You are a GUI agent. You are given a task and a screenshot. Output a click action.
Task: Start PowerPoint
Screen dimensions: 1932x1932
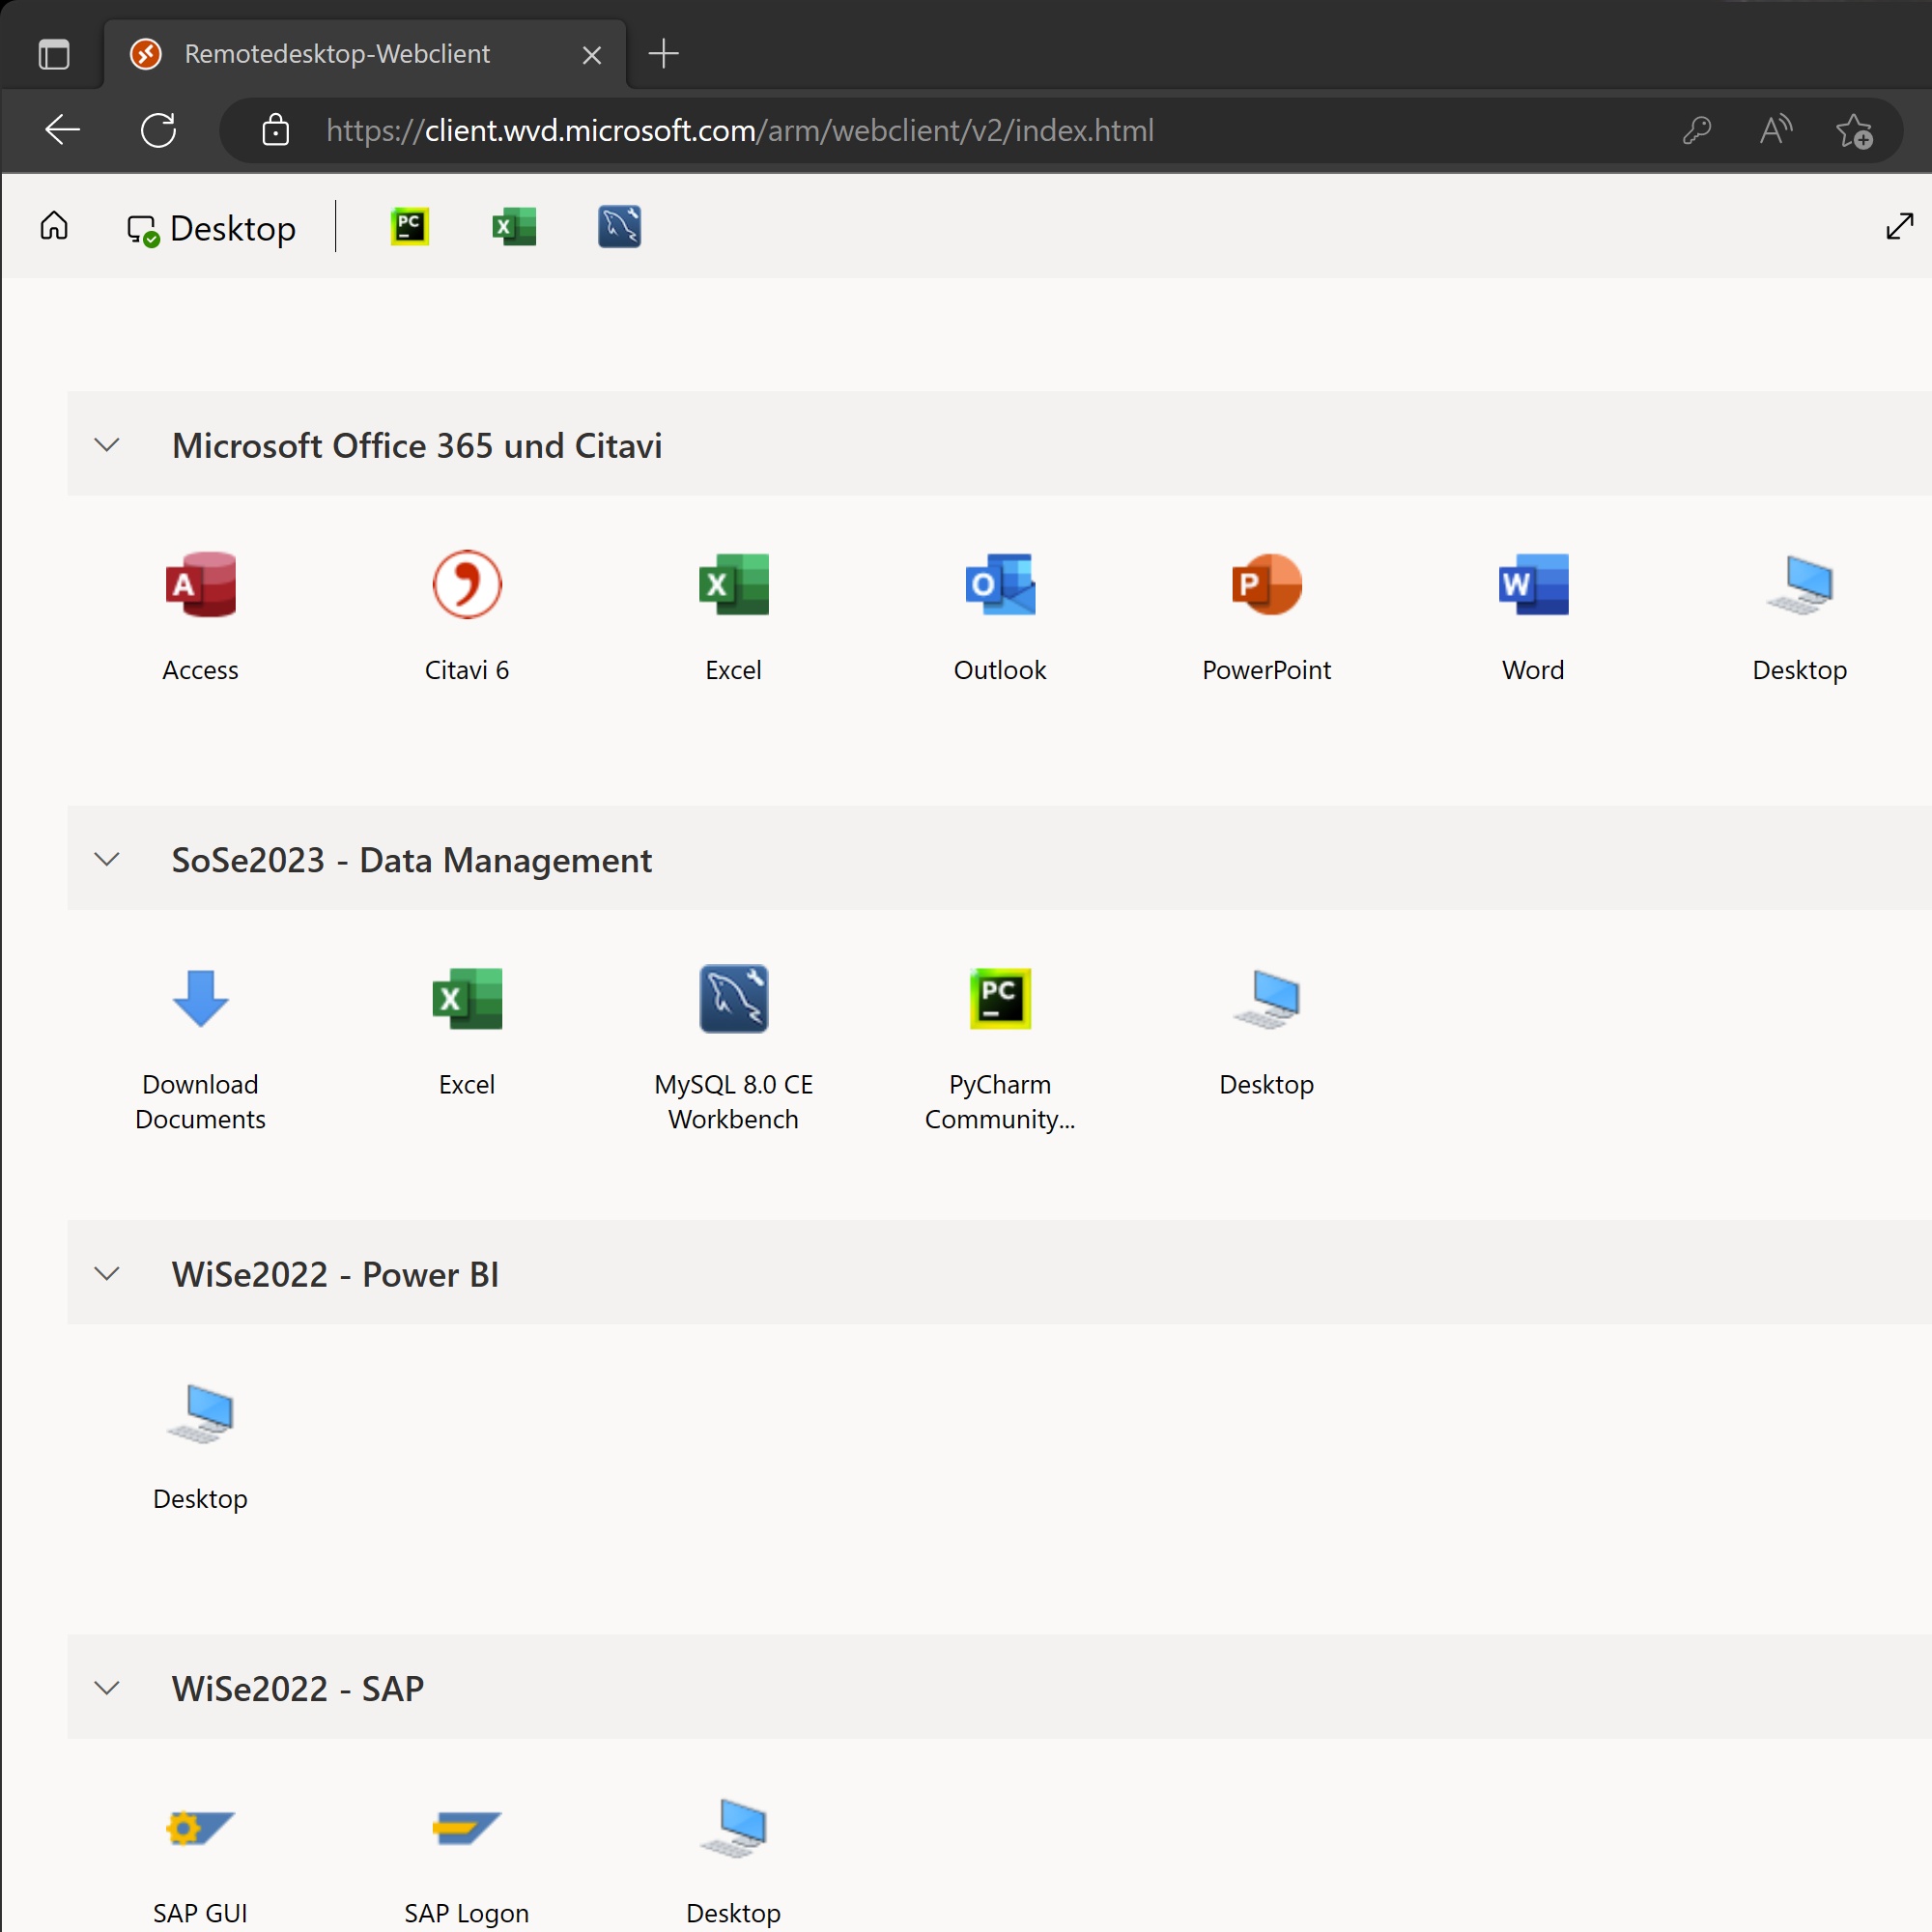point(1266,616)
